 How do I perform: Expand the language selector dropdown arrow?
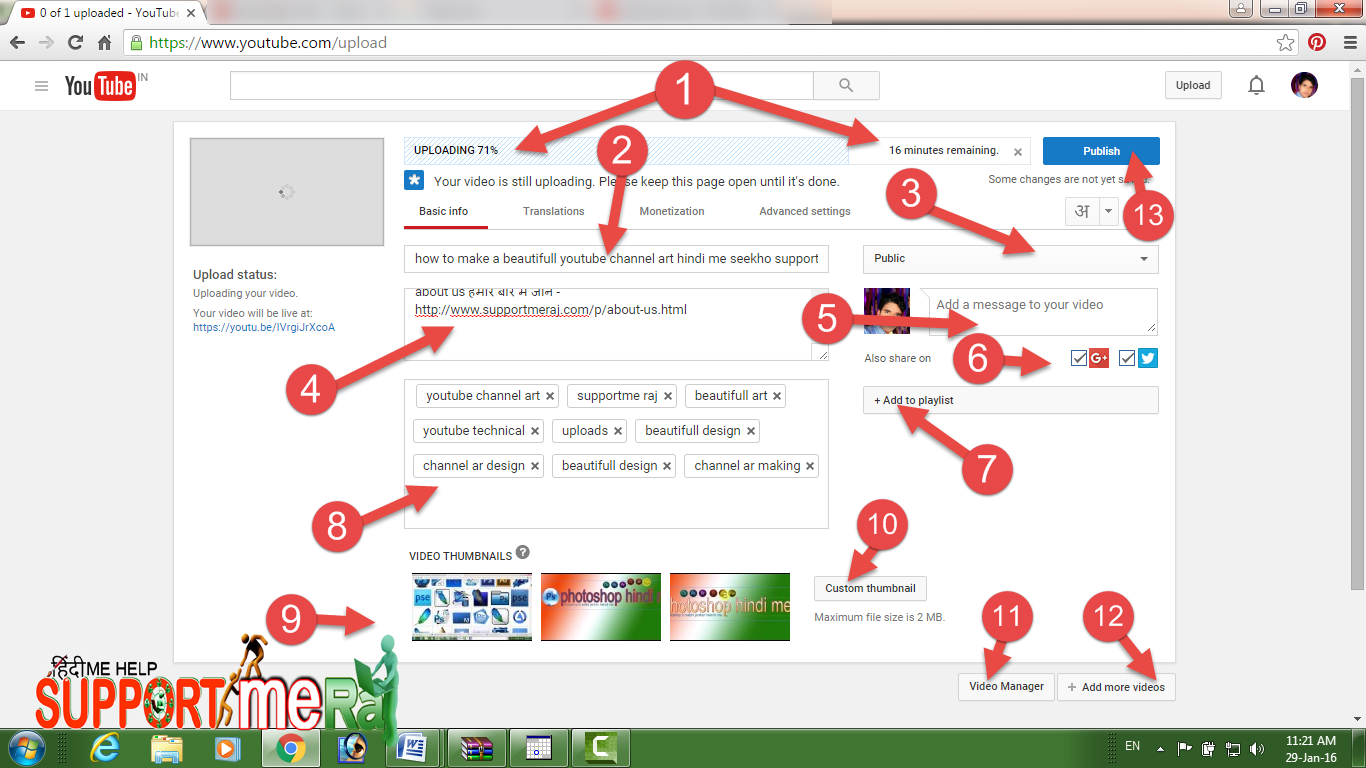click(x=1108, y=212)
